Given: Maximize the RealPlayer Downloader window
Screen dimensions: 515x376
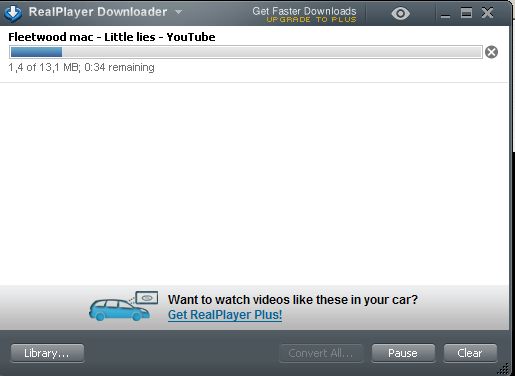Looking at the screenshot, I should point(466,13).
